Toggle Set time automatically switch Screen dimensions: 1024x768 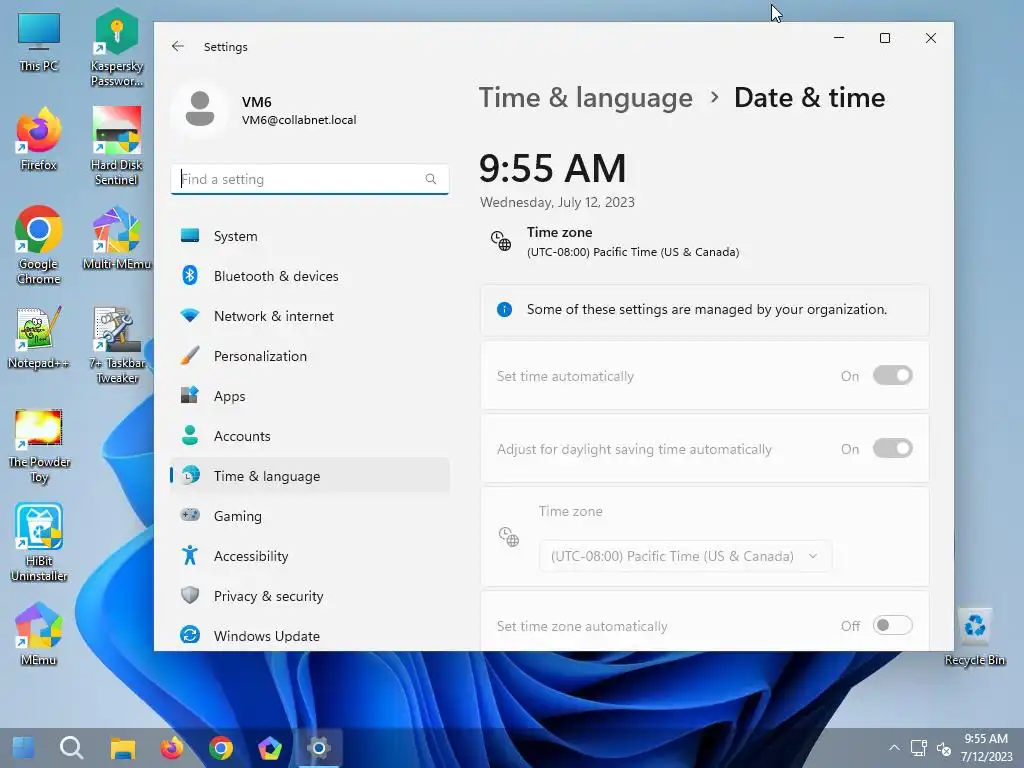coord(892,376)
